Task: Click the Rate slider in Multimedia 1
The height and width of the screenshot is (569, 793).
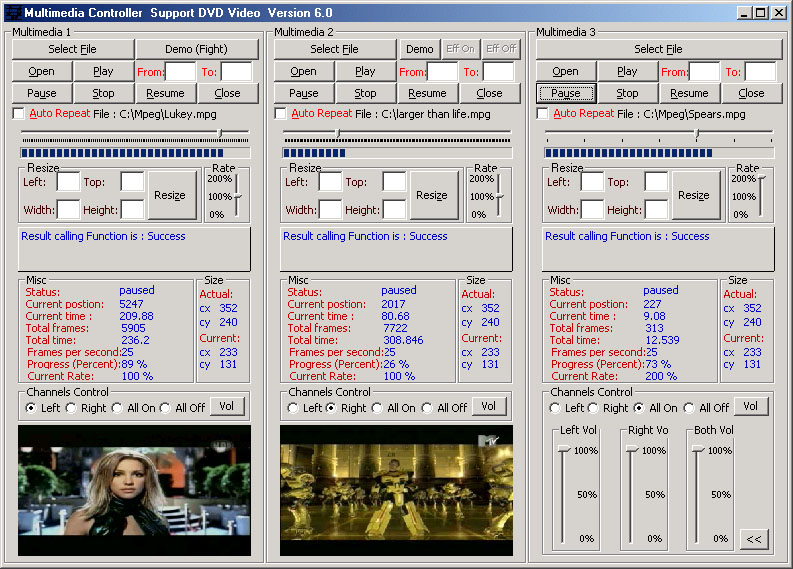Action: tap(237, 196)
